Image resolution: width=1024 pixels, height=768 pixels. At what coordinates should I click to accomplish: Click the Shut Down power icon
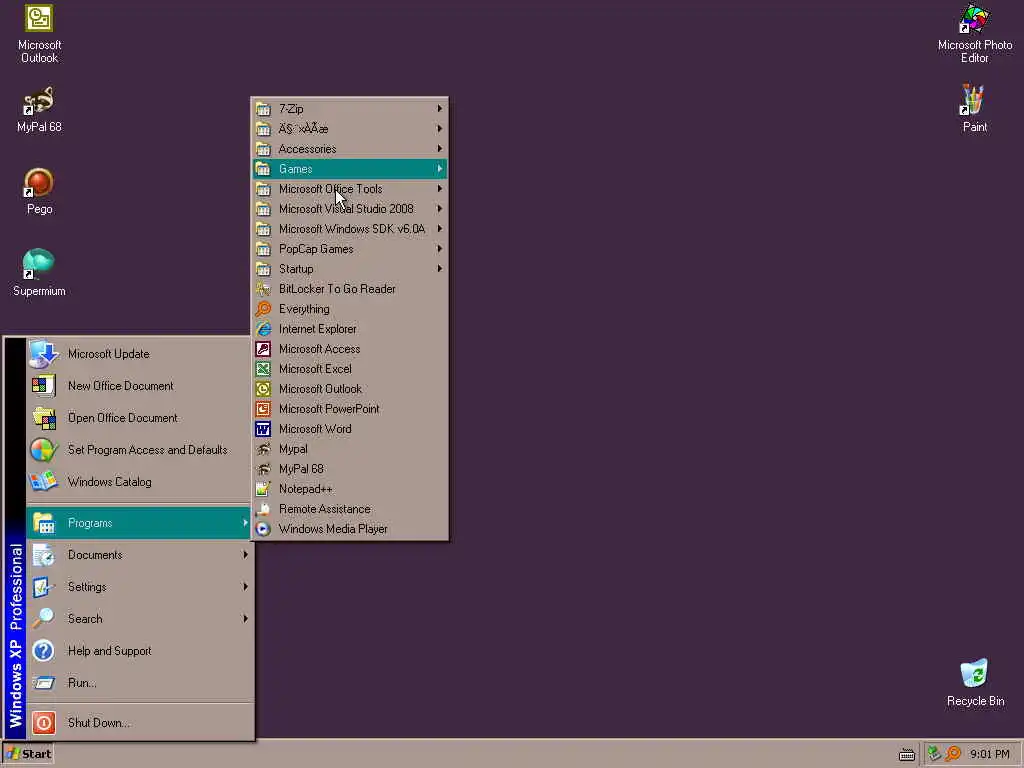44,722
